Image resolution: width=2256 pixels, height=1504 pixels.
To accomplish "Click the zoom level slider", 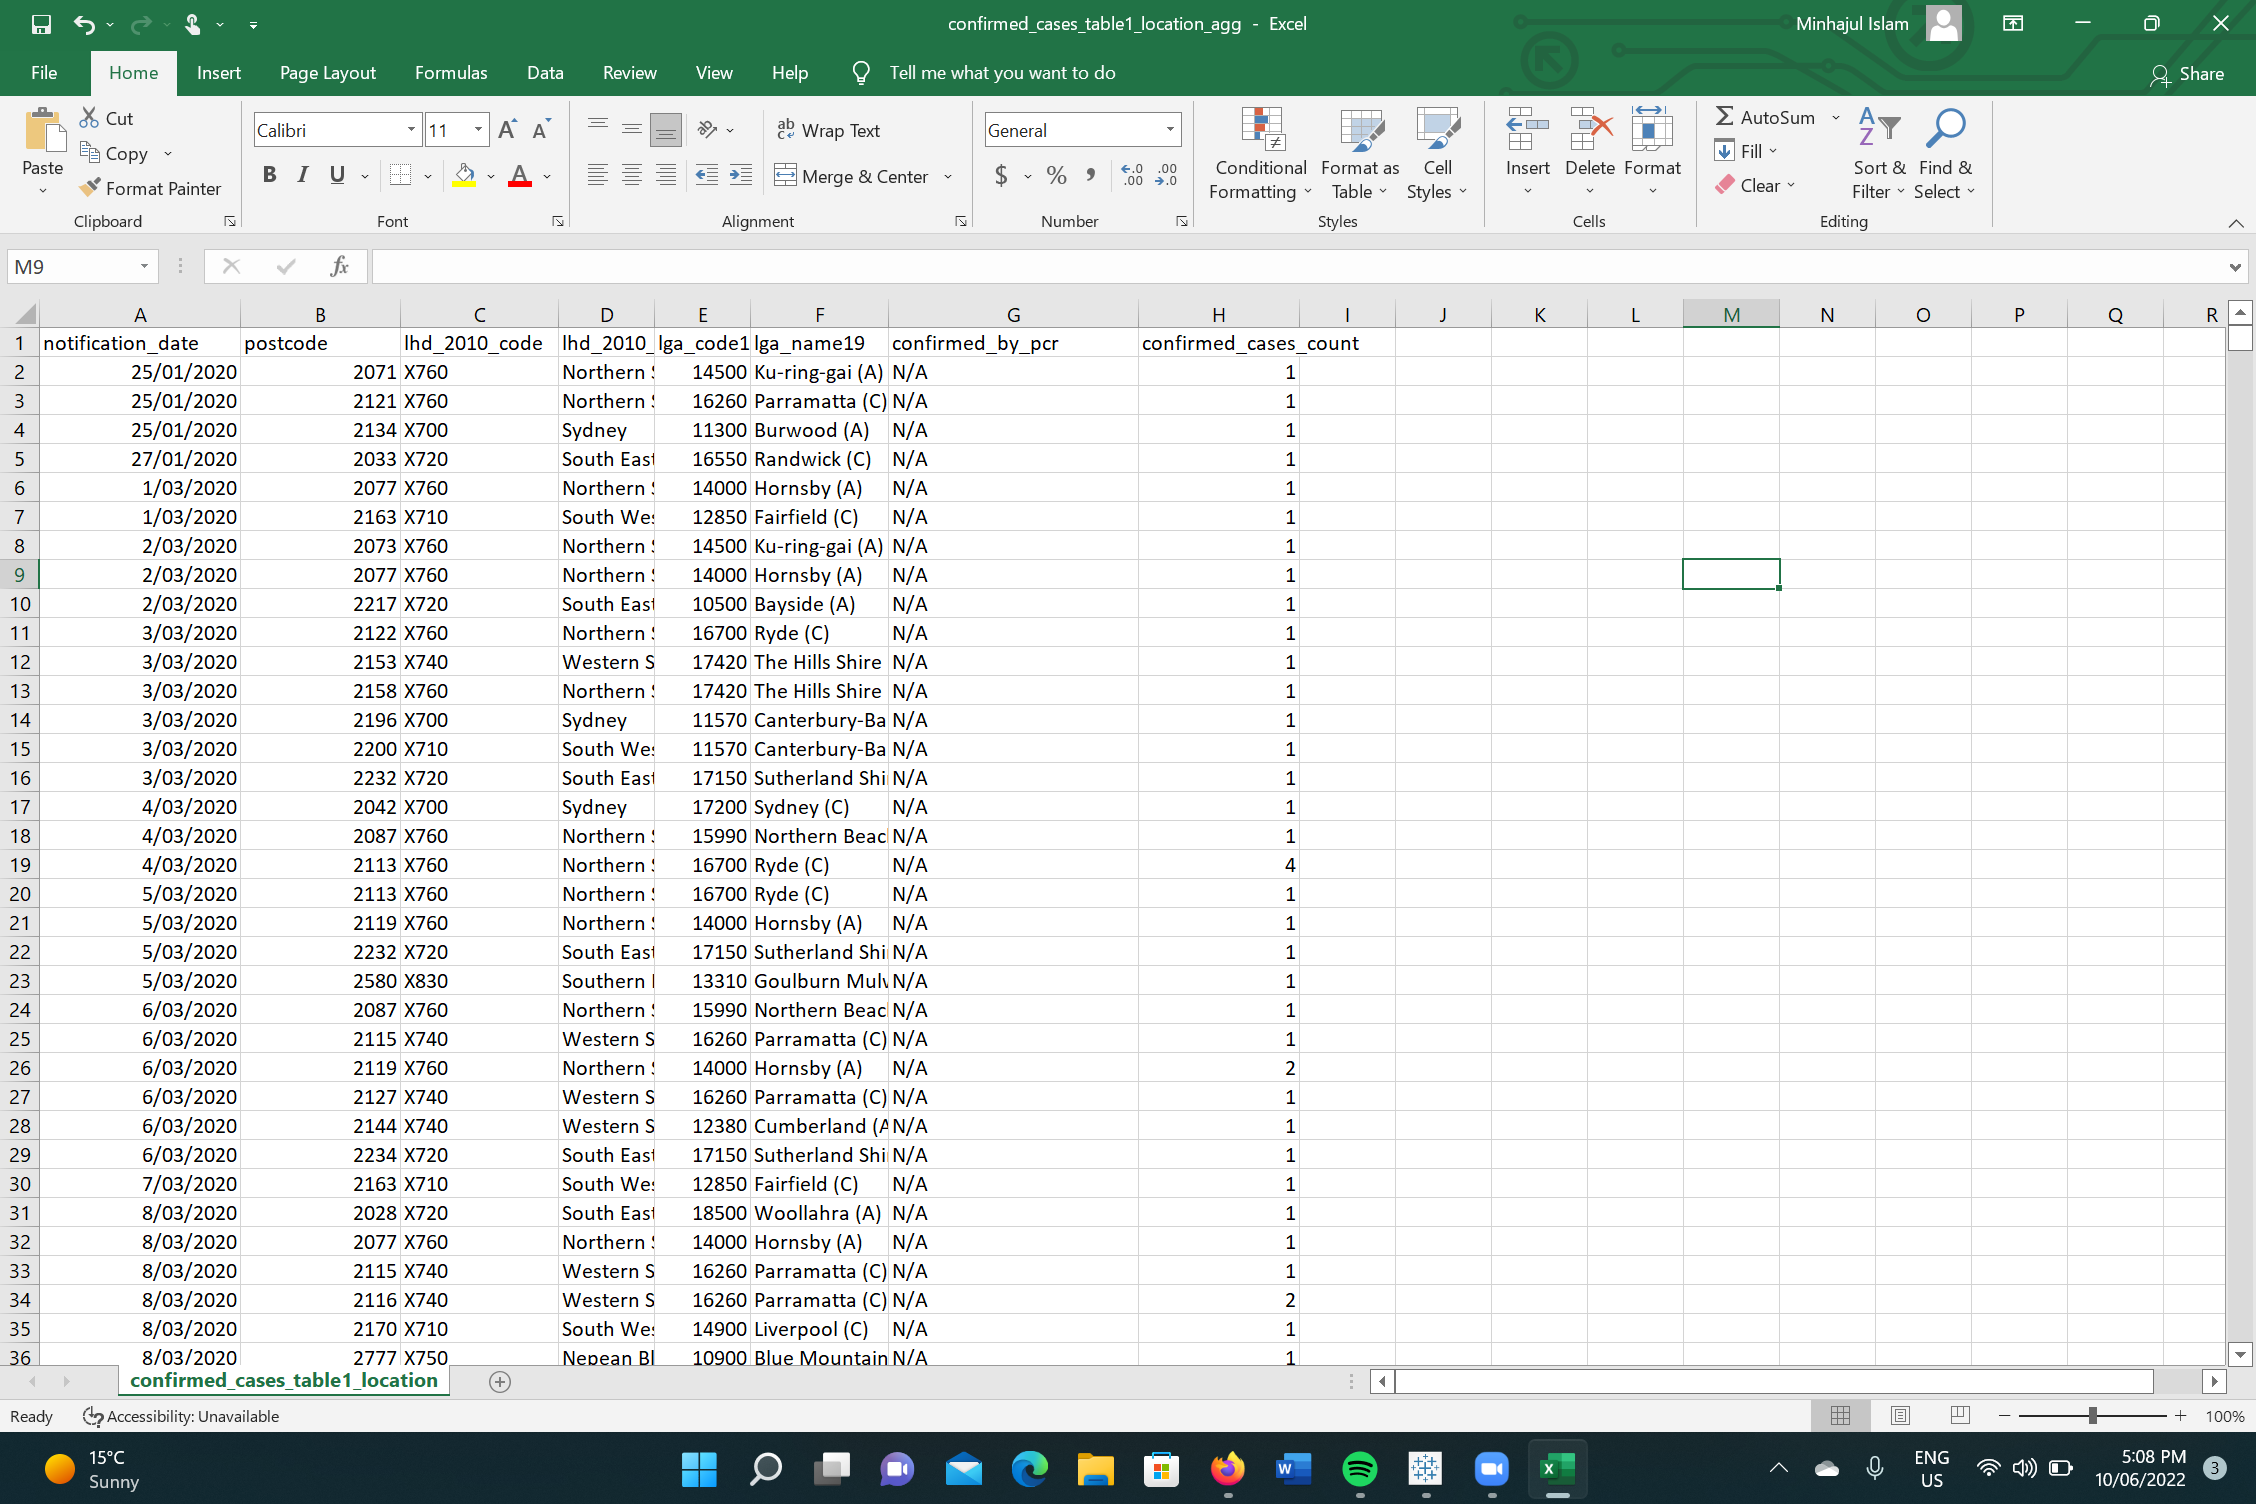I will (2092, 1416).
